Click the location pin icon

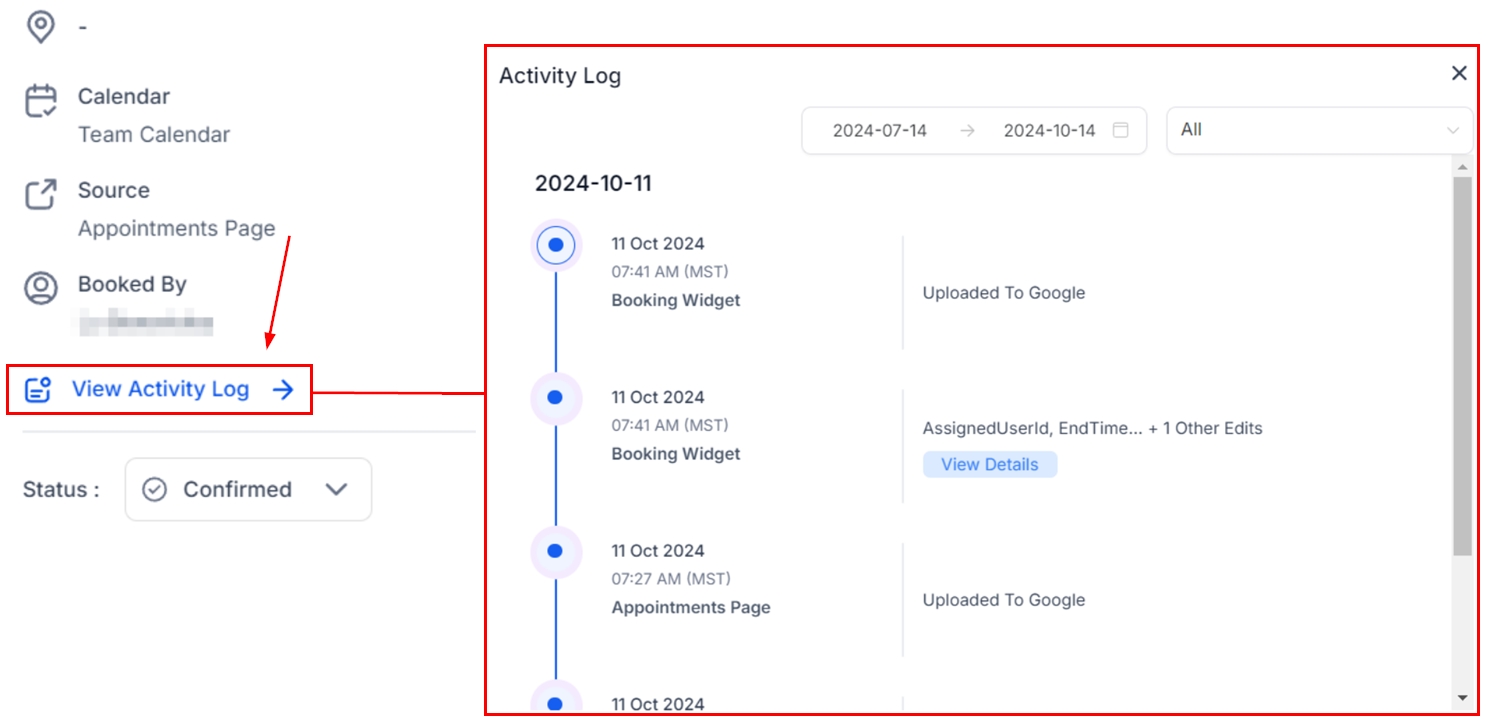pyautogui.click(x=40, y=27)
